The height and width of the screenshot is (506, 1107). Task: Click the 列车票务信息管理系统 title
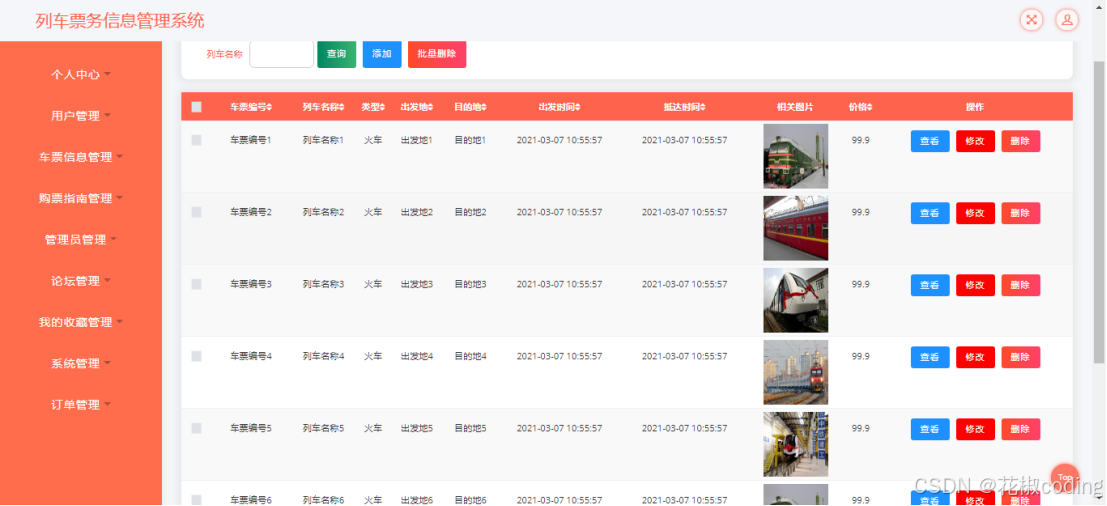[x=120, y=20]
